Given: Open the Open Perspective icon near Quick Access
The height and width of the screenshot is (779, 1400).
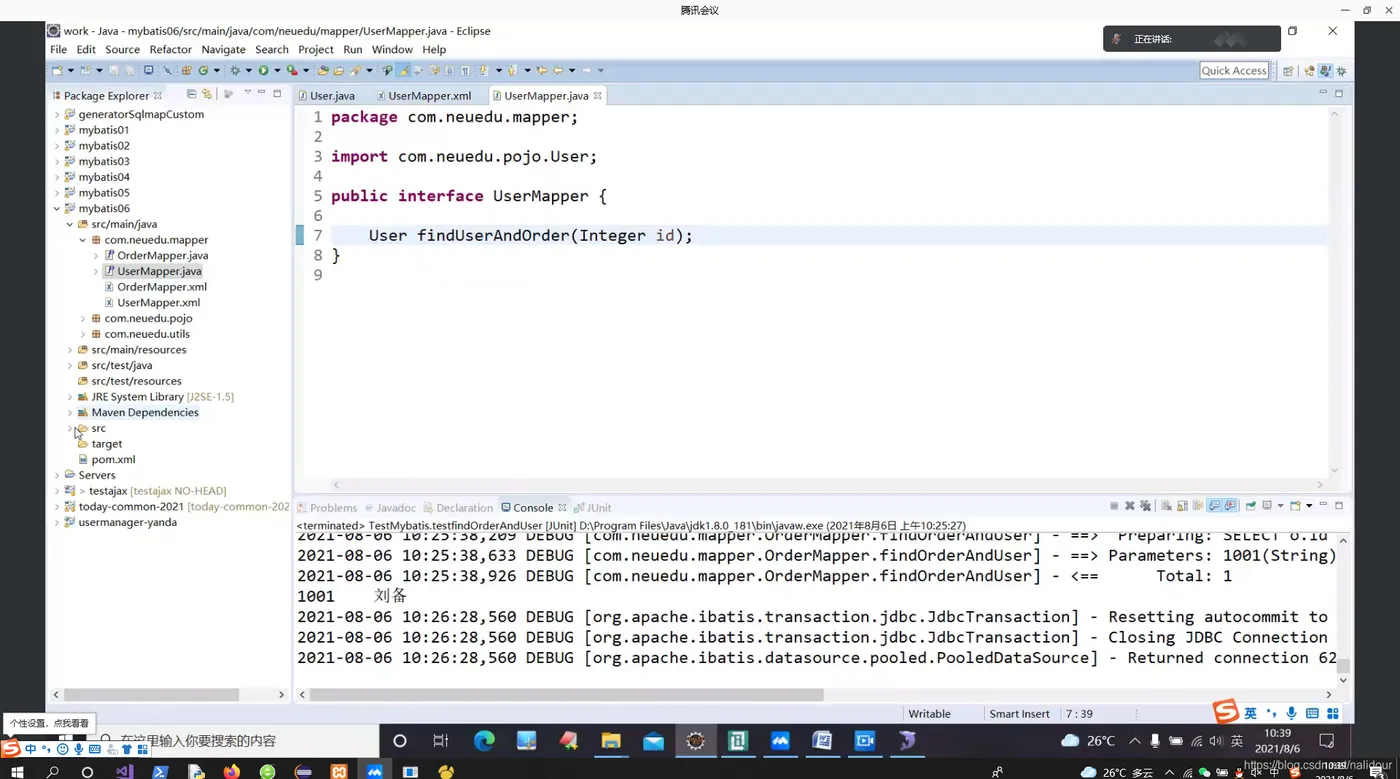Looking at the screenshot, I should pos(1288,71).
